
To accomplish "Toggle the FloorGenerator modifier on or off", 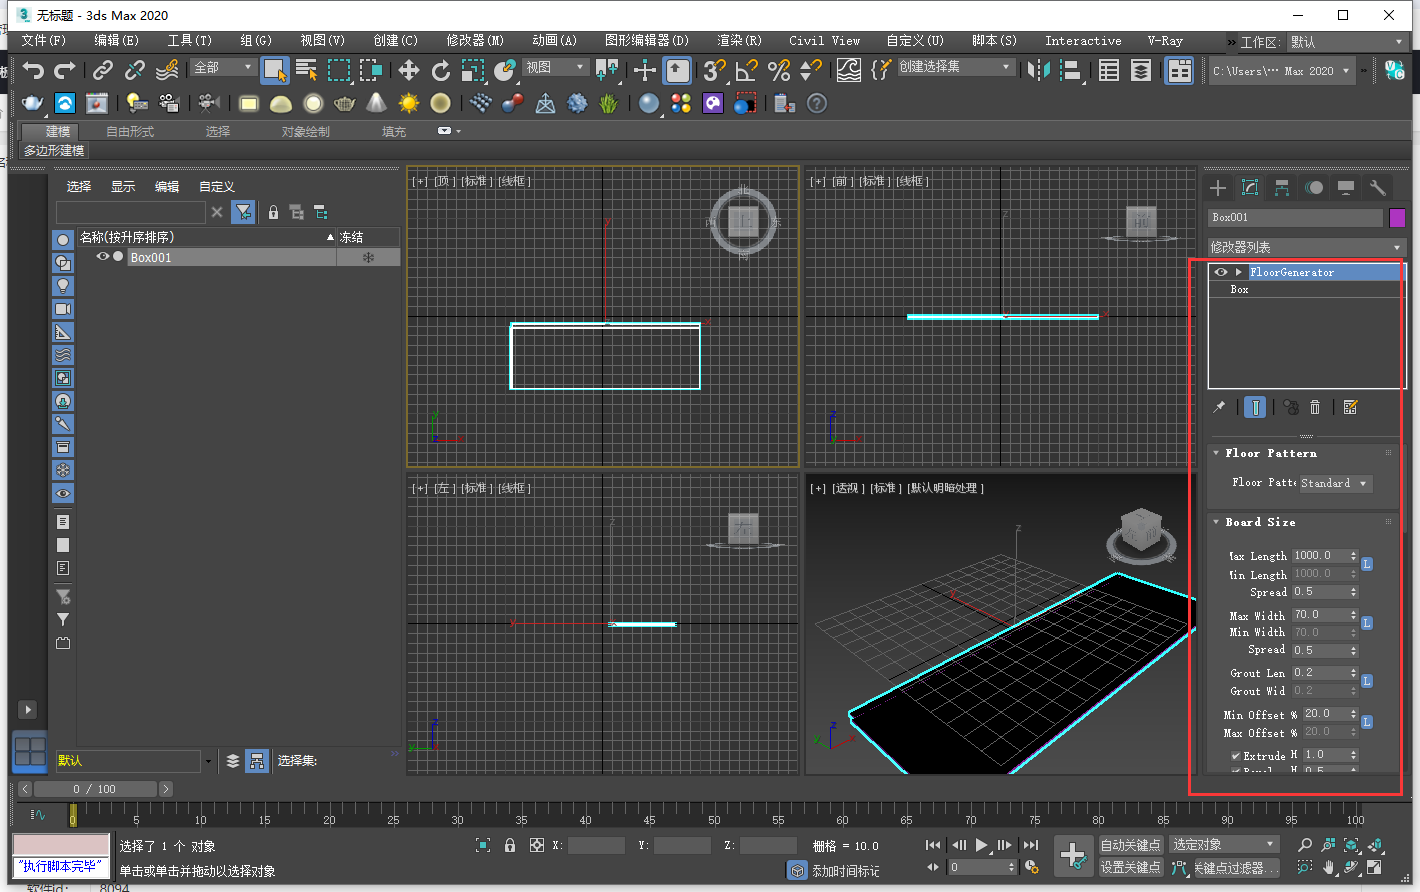I will 1220,271.
